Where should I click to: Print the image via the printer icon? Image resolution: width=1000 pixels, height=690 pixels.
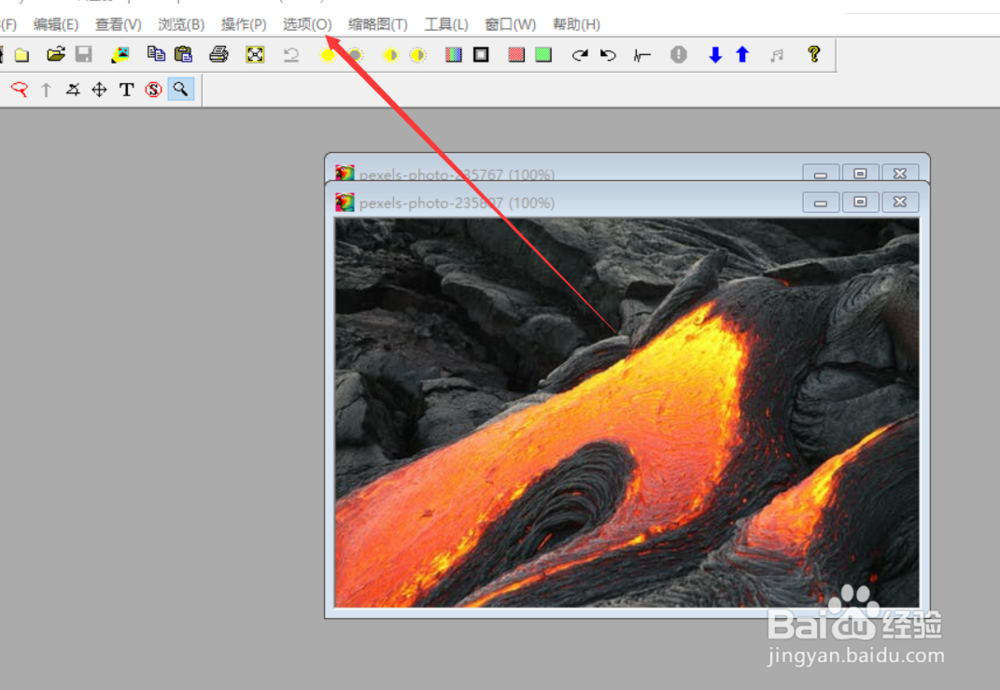coord(219,54)
